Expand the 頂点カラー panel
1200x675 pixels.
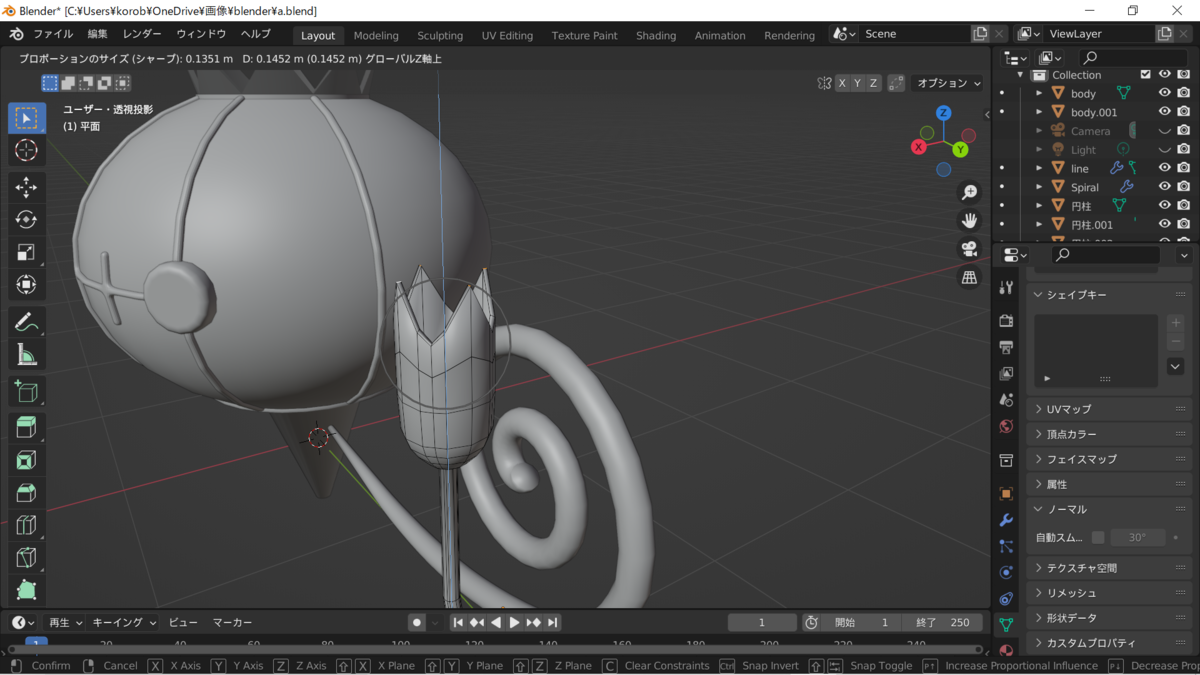[x=1110, y=434]
